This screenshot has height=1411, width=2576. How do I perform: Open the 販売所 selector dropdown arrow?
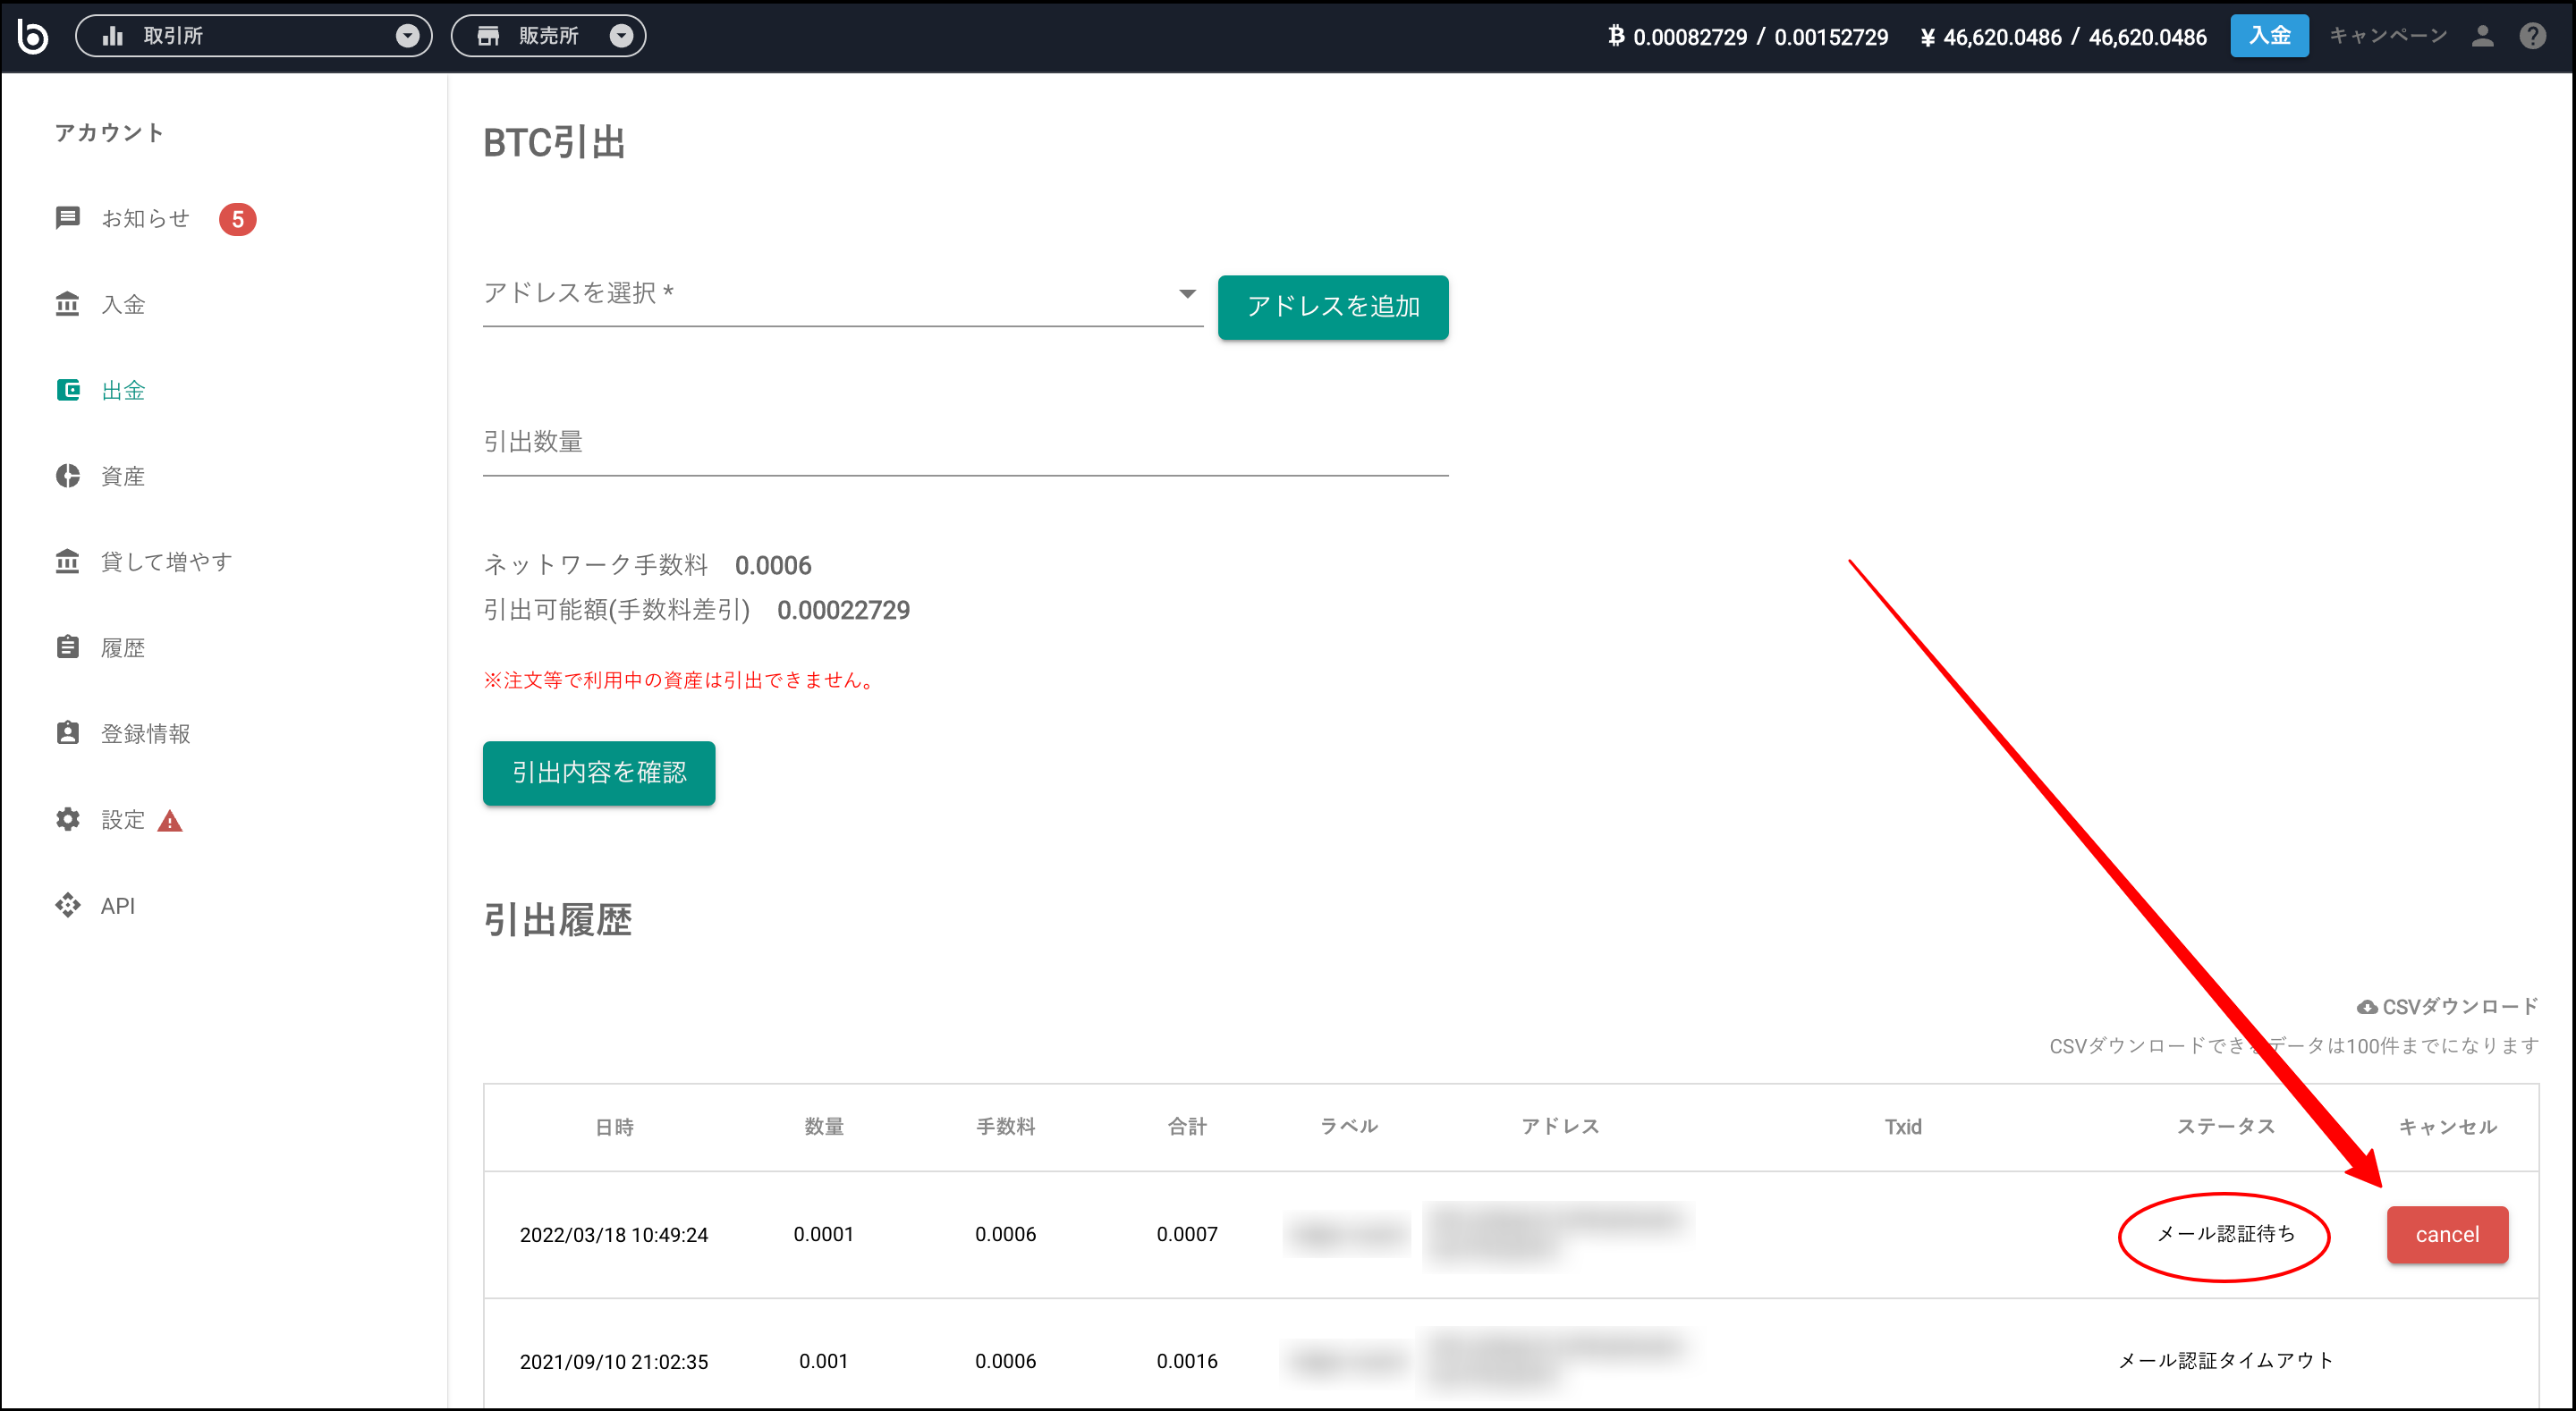[x=622, y=35]
